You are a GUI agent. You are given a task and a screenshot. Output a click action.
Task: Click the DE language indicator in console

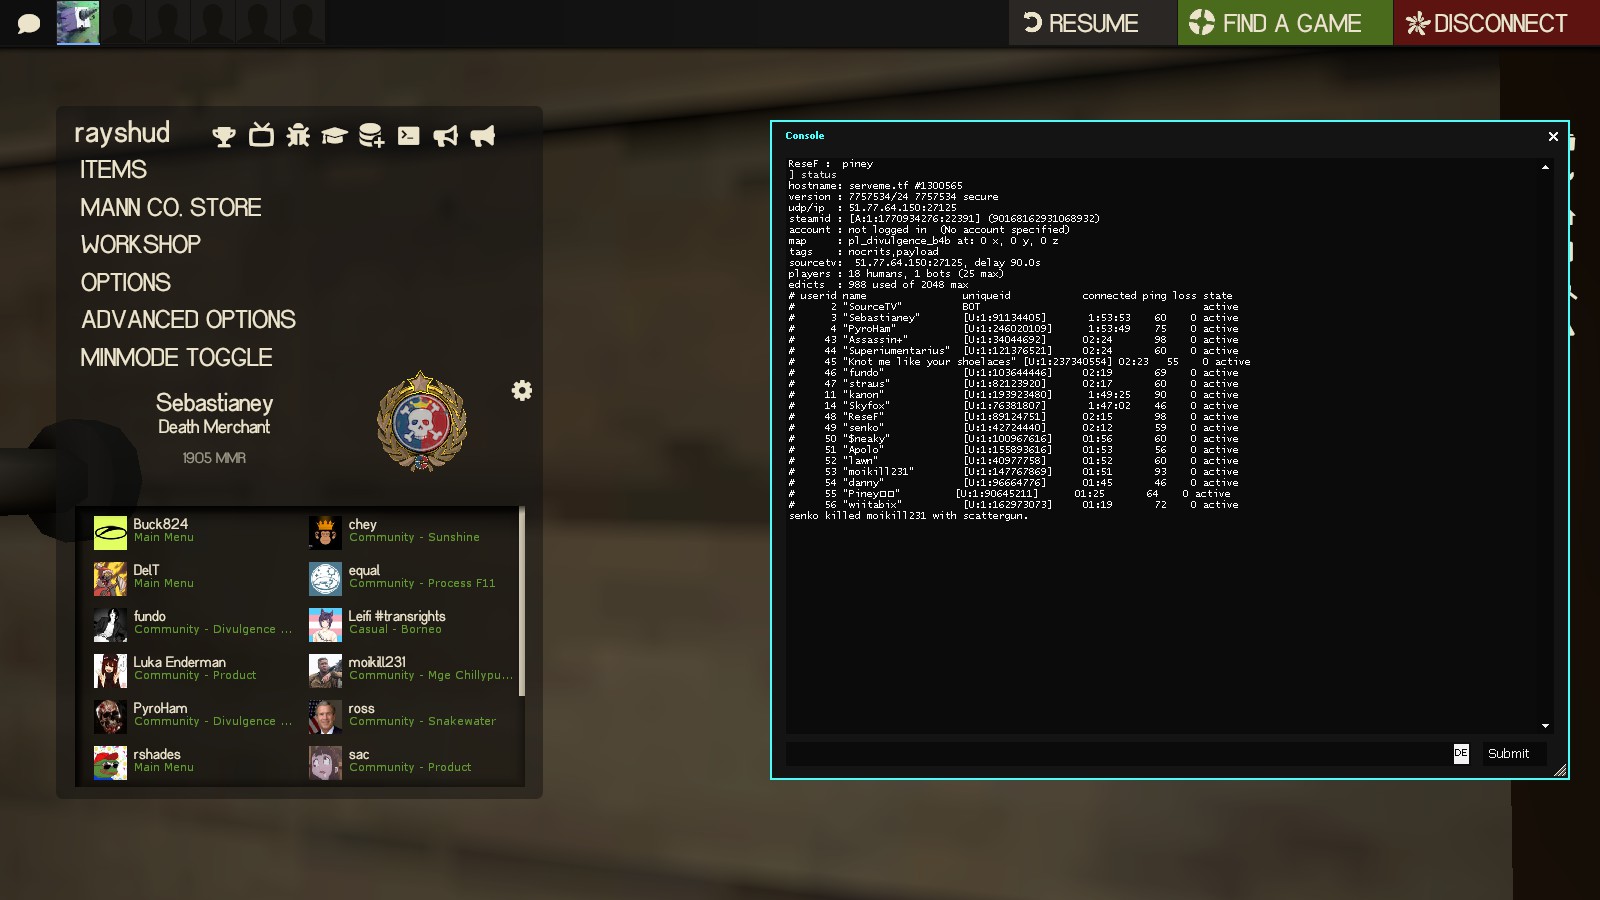pos(1461,754)
